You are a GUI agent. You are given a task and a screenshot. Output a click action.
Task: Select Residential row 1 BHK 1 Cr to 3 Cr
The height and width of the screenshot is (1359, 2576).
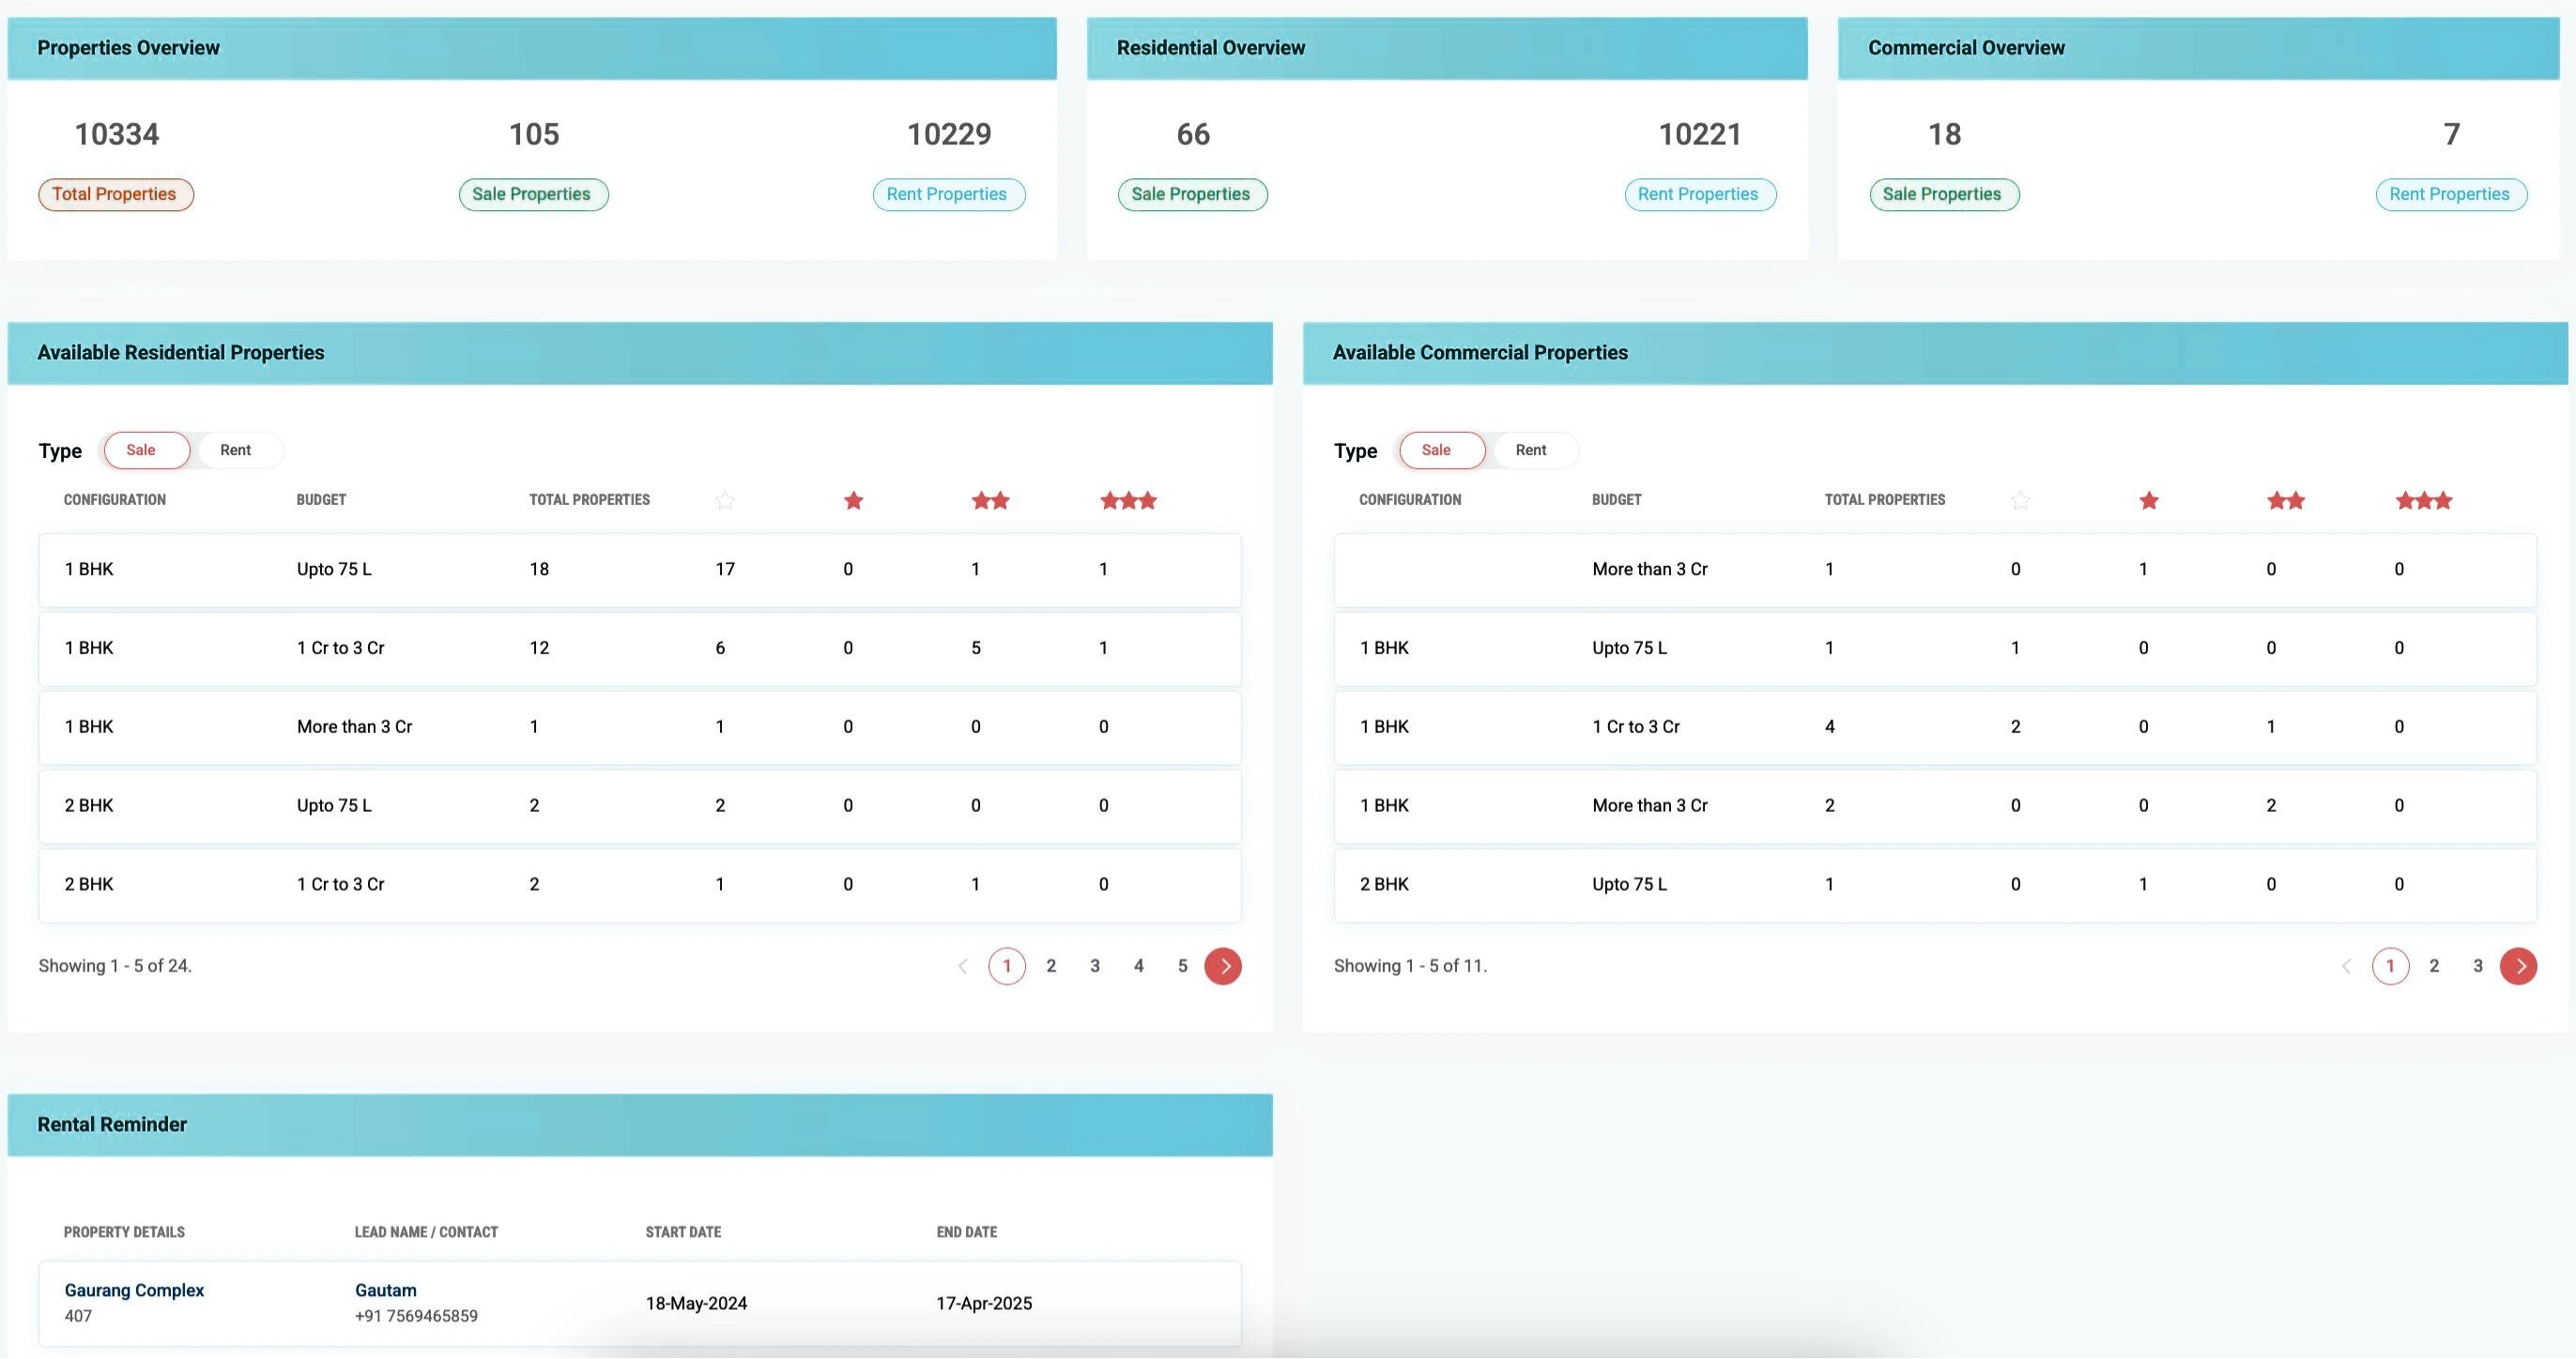pos(640,648)
